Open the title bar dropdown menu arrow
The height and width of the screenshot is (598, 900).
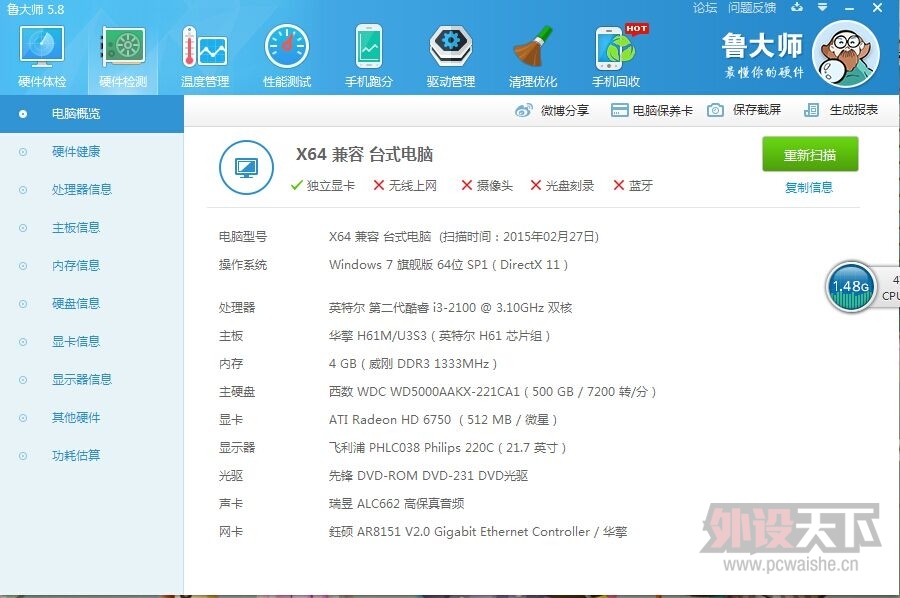pos(823,7)
